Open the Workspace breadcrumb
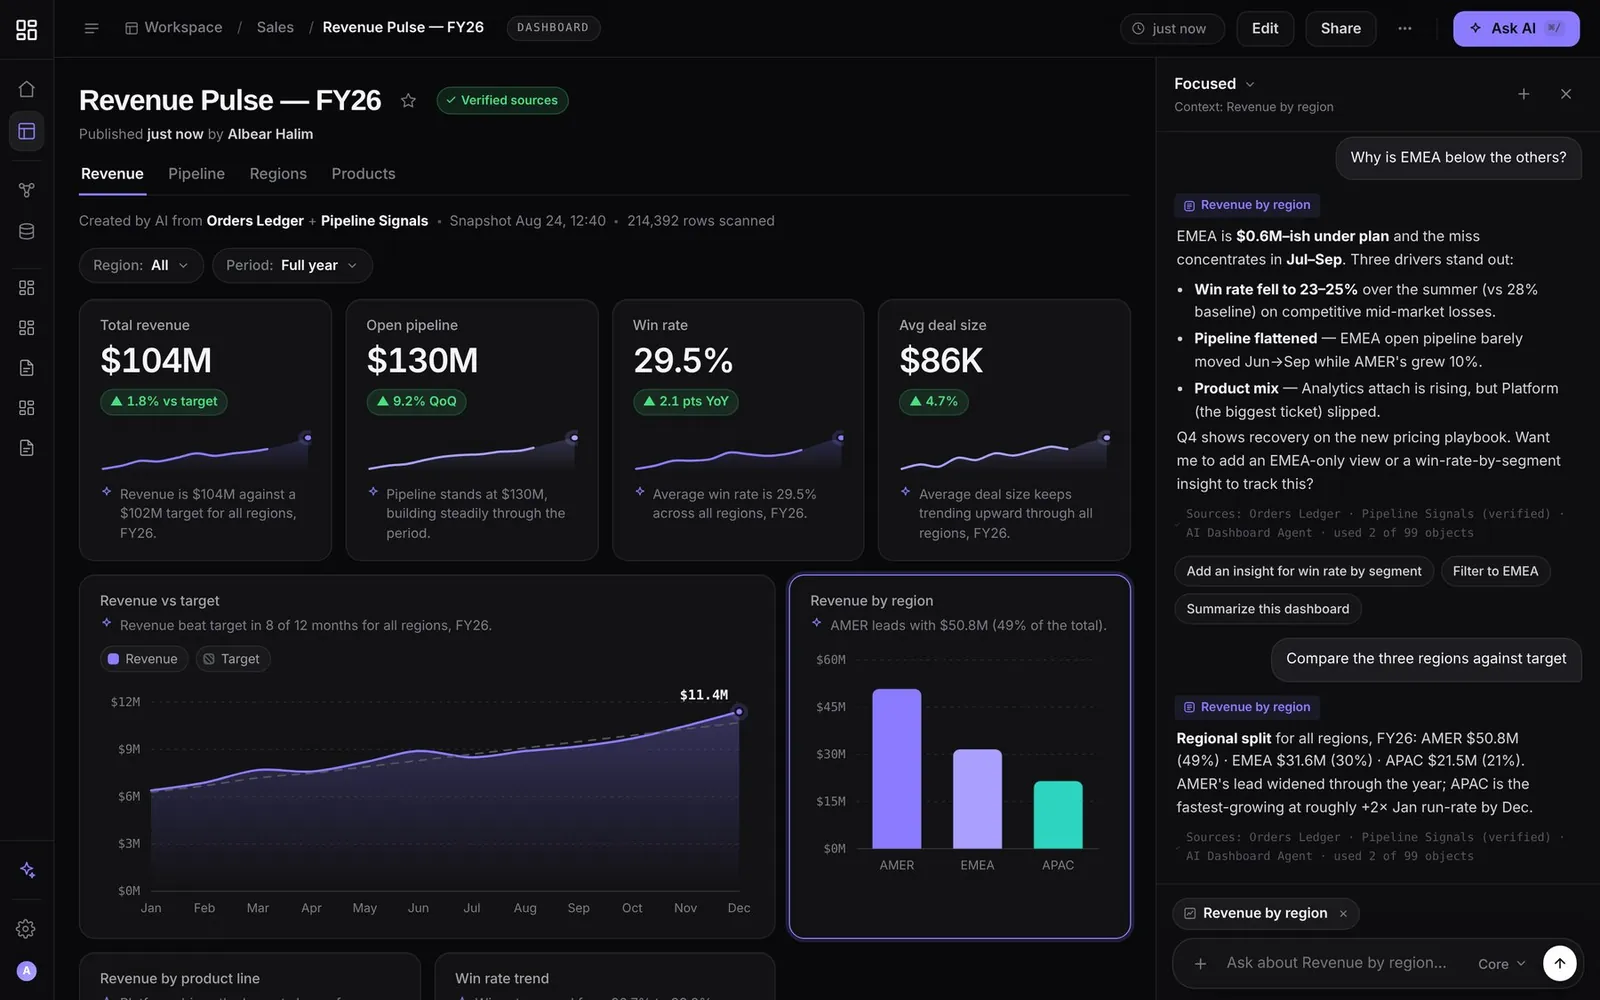This screenshot has height=1000, width=1600. point(173,28)
